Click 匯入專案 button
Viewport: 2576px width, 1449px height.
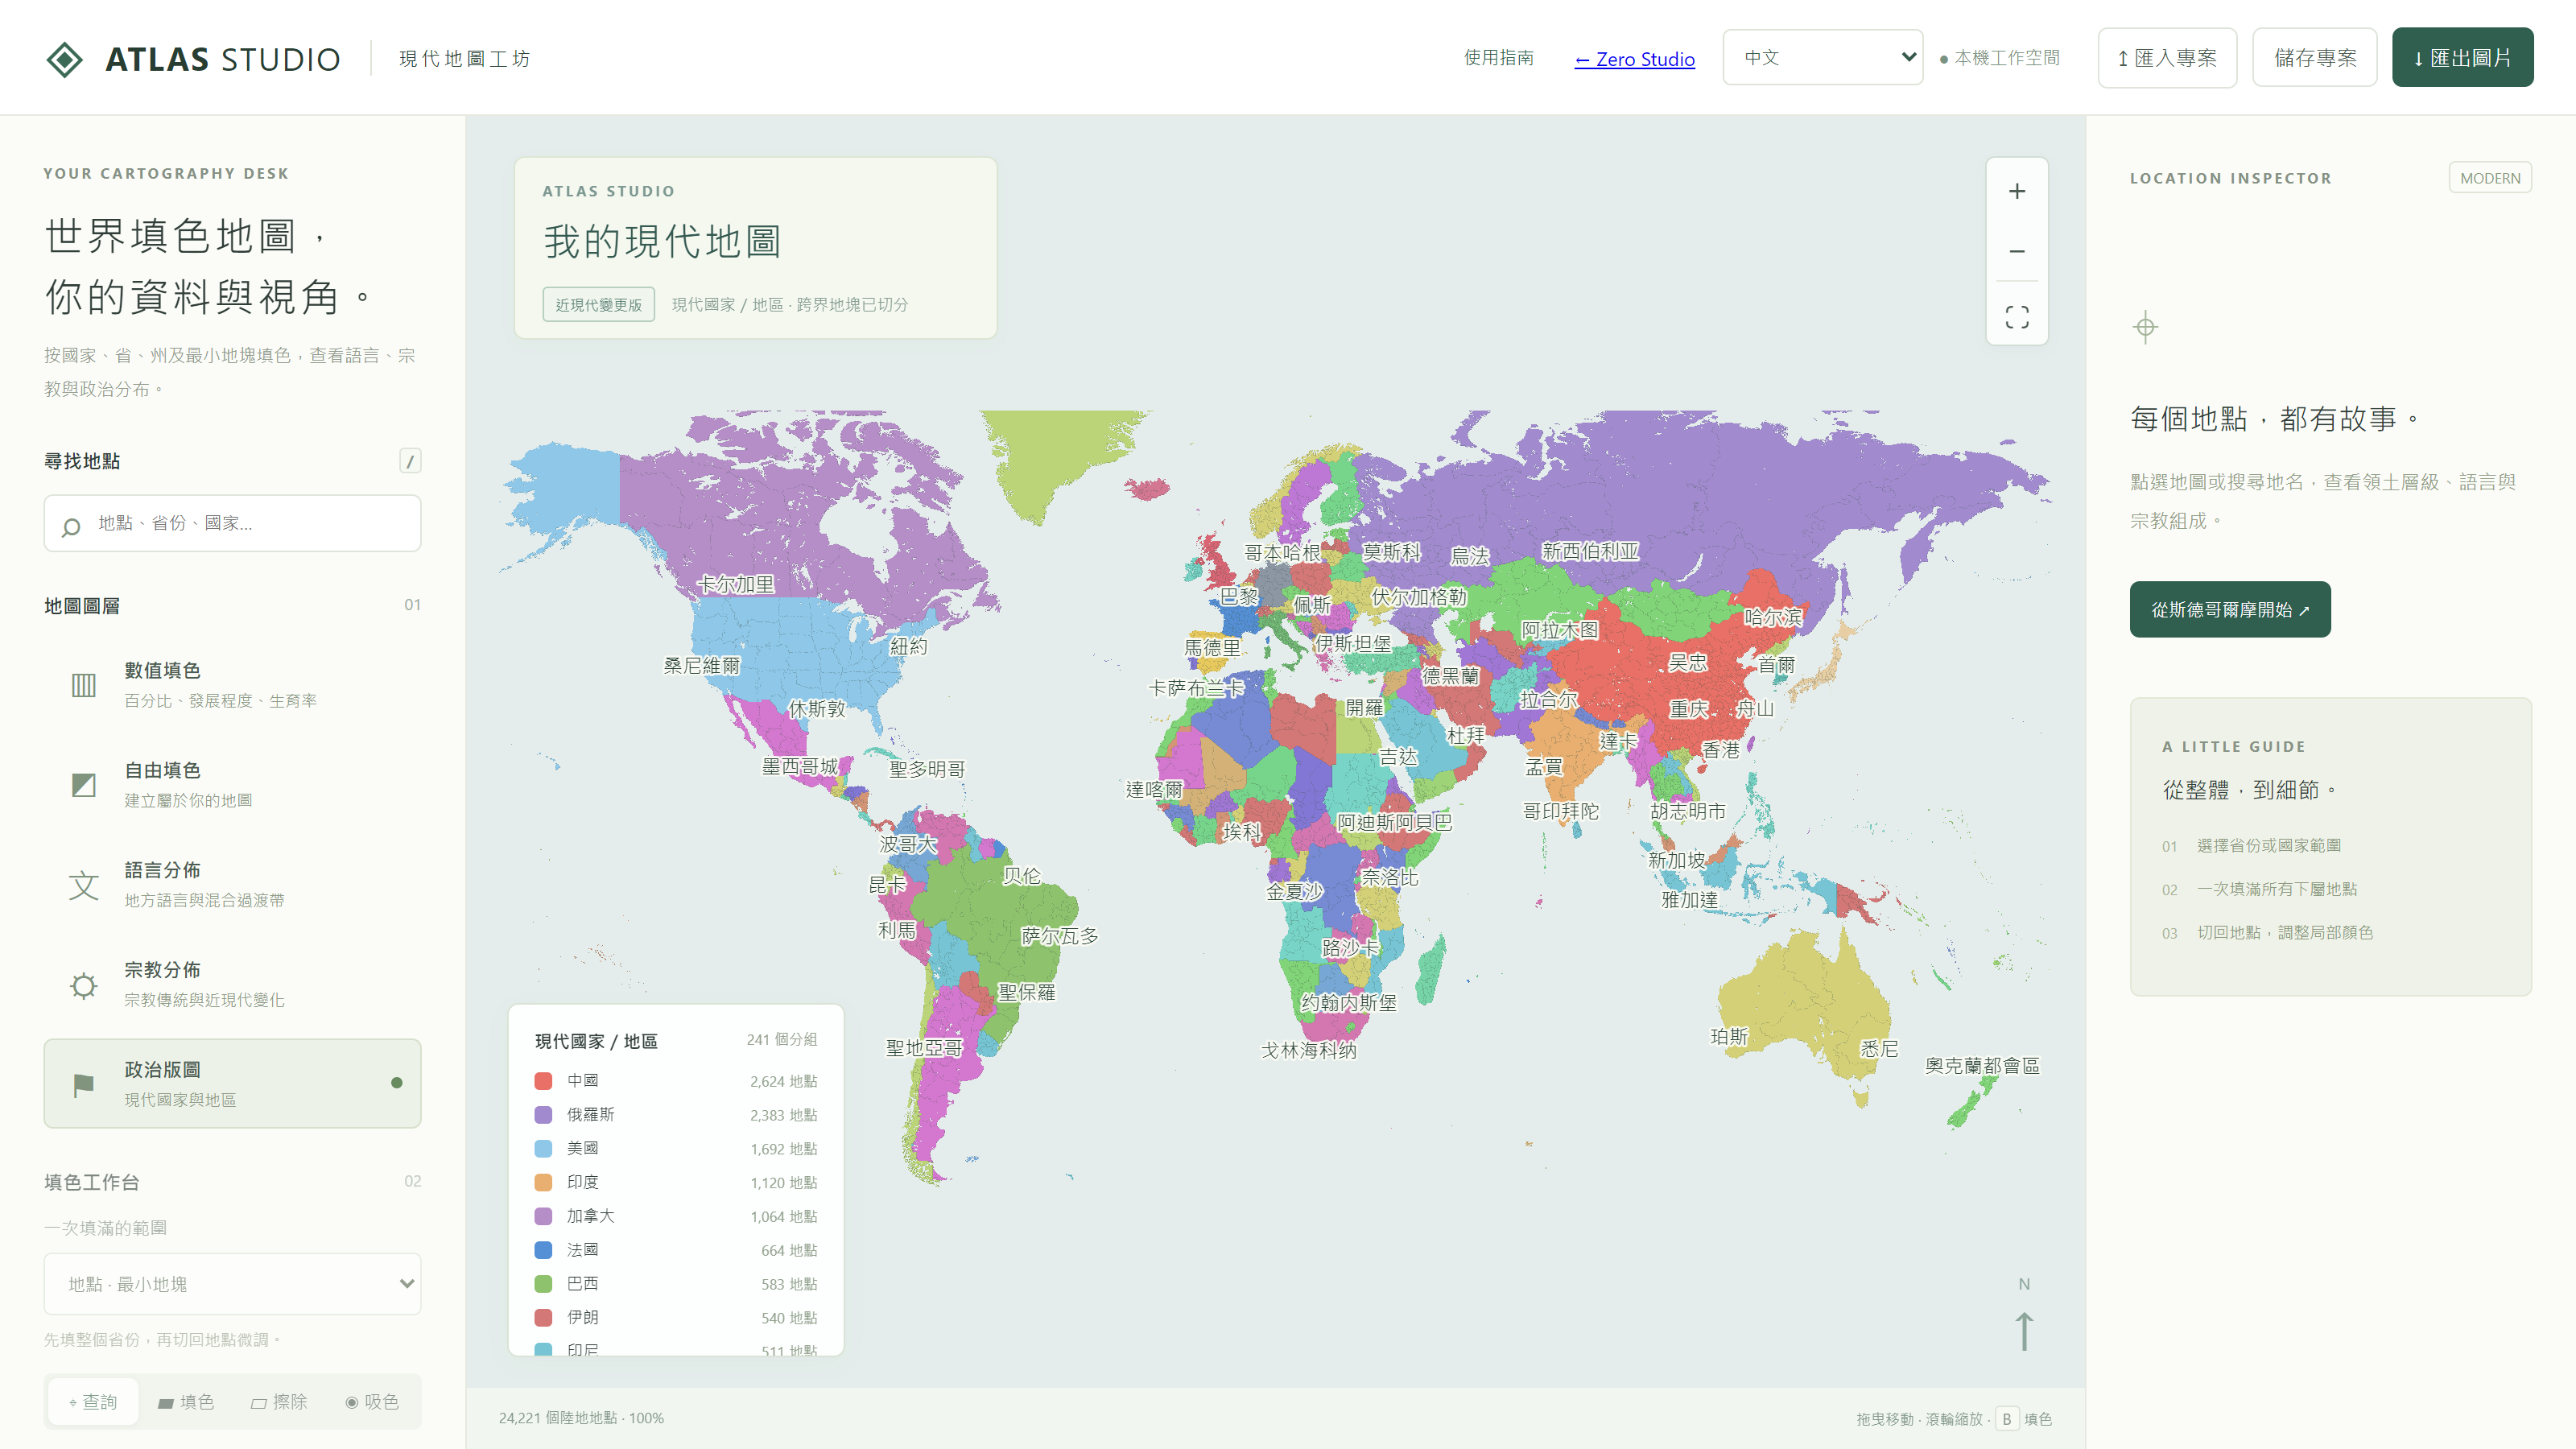[2167, 58]
